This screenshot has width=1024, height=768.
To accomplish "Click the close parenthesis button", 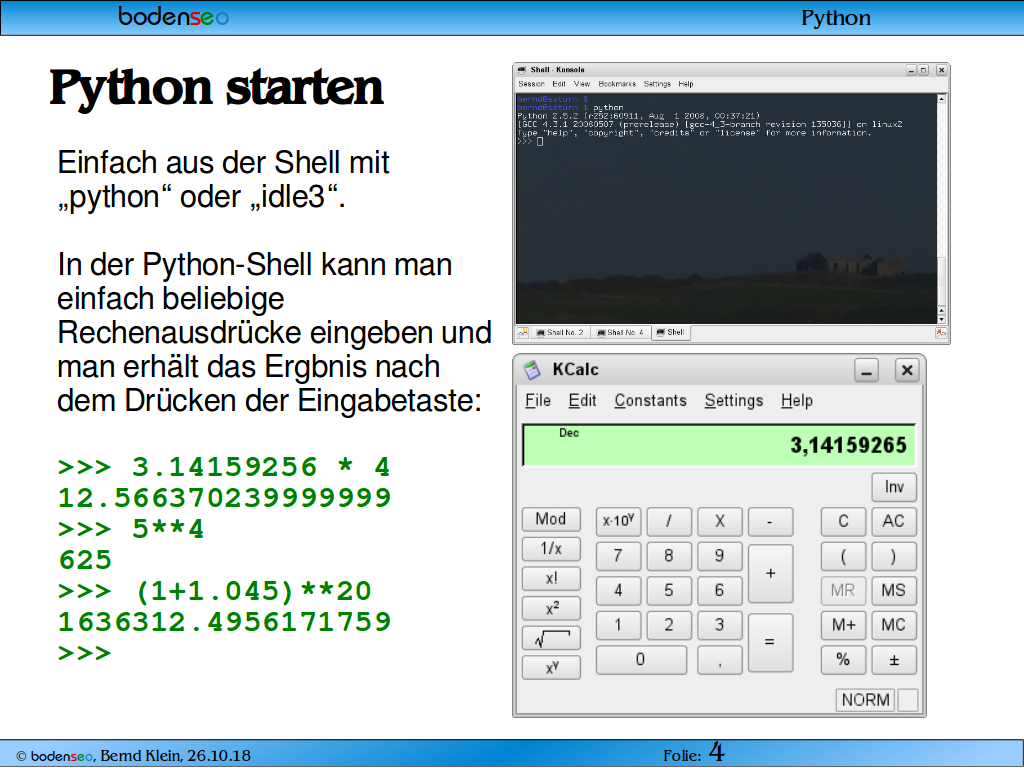I will click(x=894, y=556).
